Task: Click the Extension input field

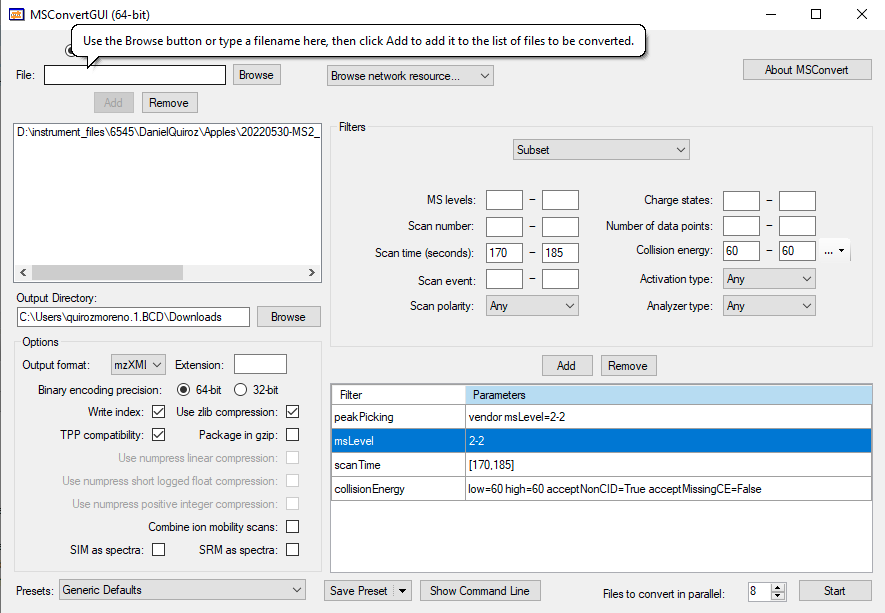Action: click(260, 365)
